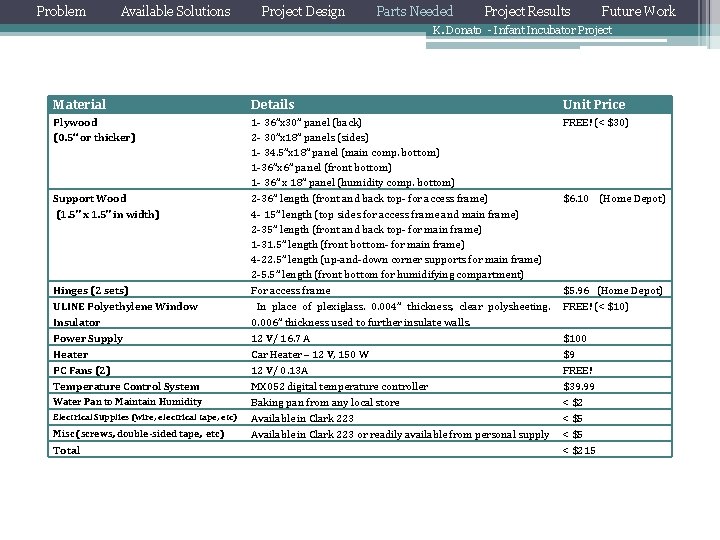Select the Total row label
This screenshot has height=540, width=720.
point(67,450)
